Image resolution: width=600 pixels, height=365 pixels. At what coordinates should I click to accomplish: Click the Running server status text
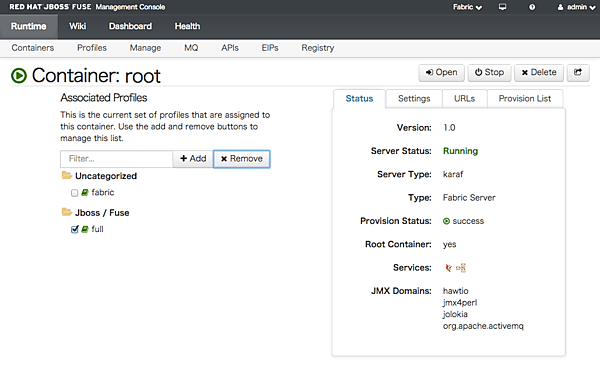click(x=460, y=151)
